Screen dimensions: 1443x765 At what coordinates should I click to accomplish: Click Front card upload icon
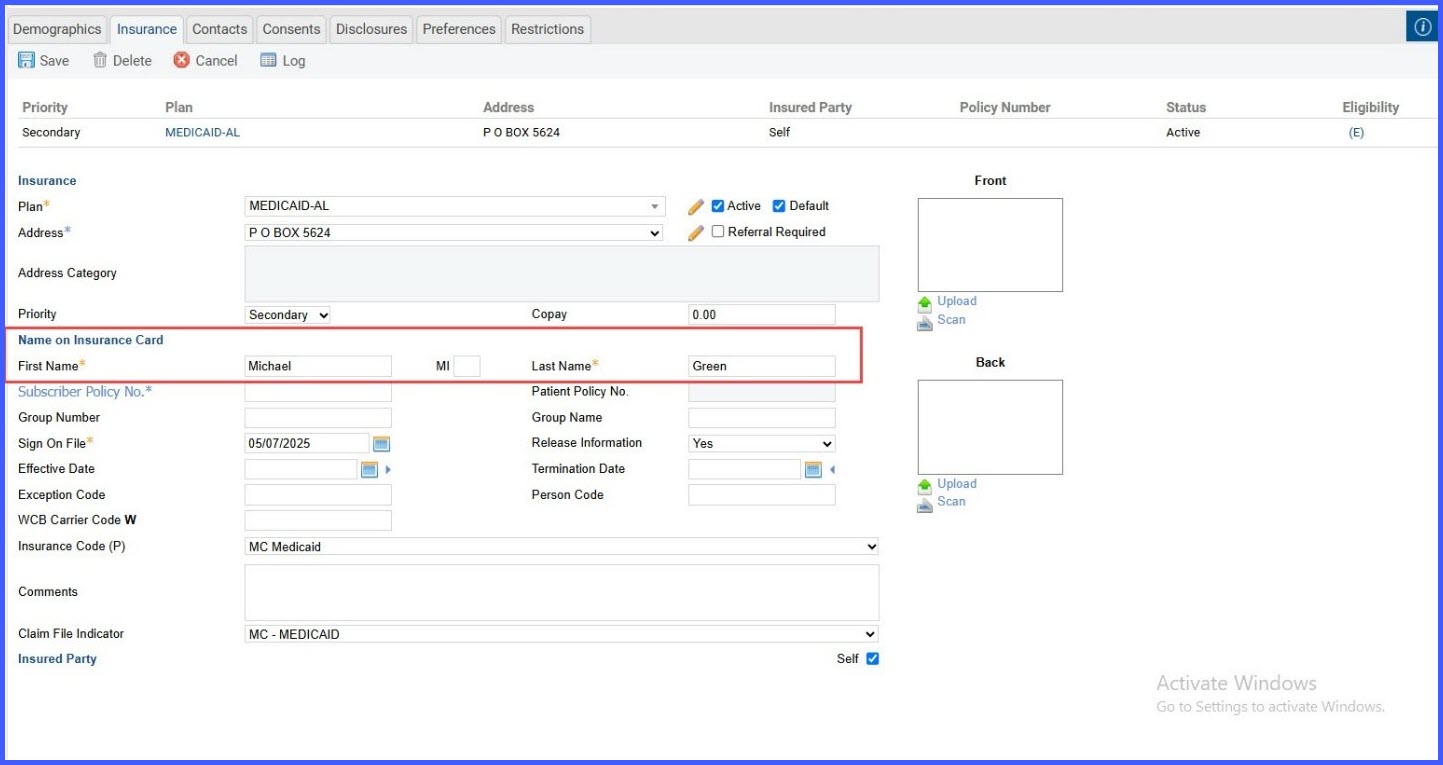[925, 303]
